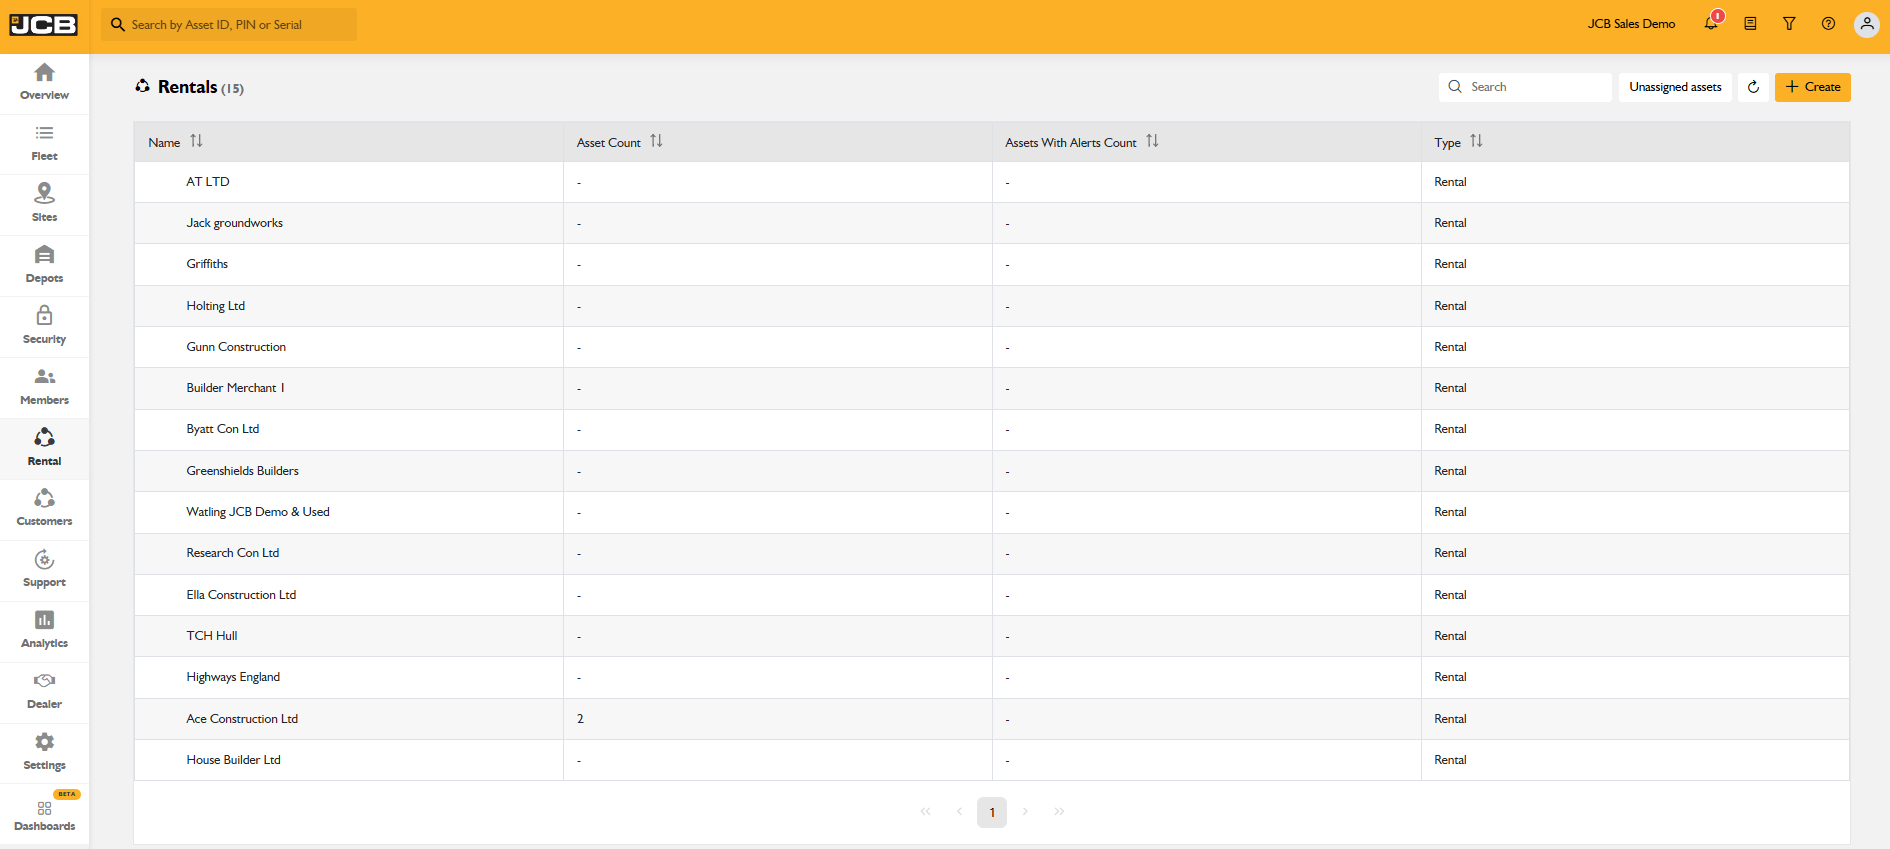Open the filter funnel icon

1789,24
